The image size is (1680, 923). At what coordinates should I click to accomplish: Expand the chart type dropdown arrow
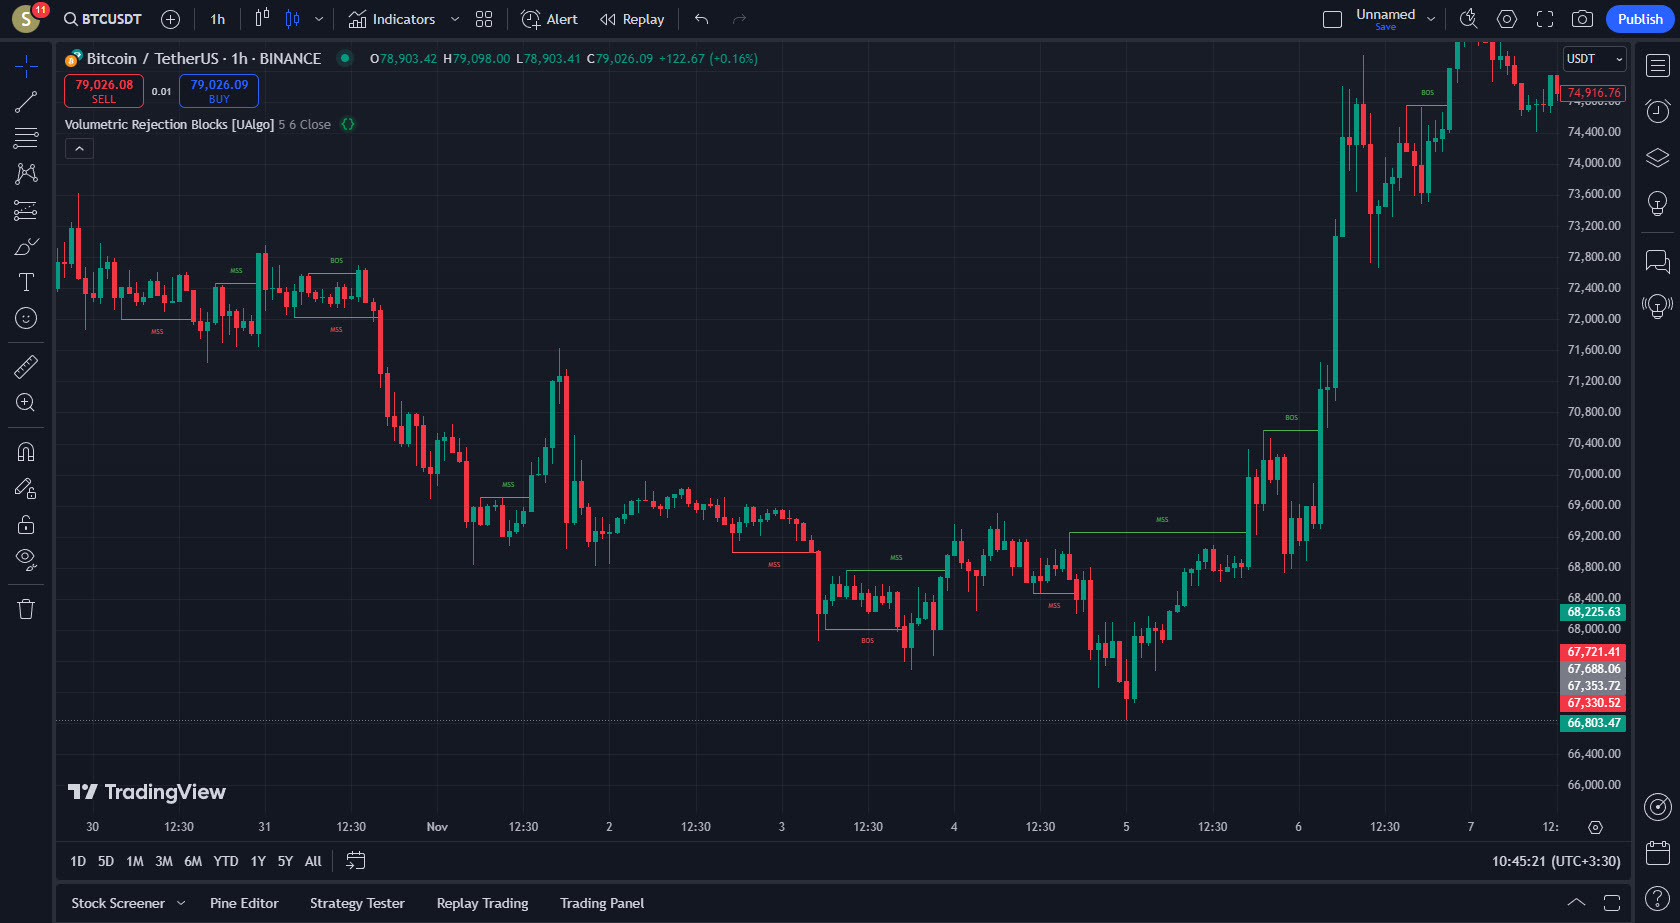point(319,19)
